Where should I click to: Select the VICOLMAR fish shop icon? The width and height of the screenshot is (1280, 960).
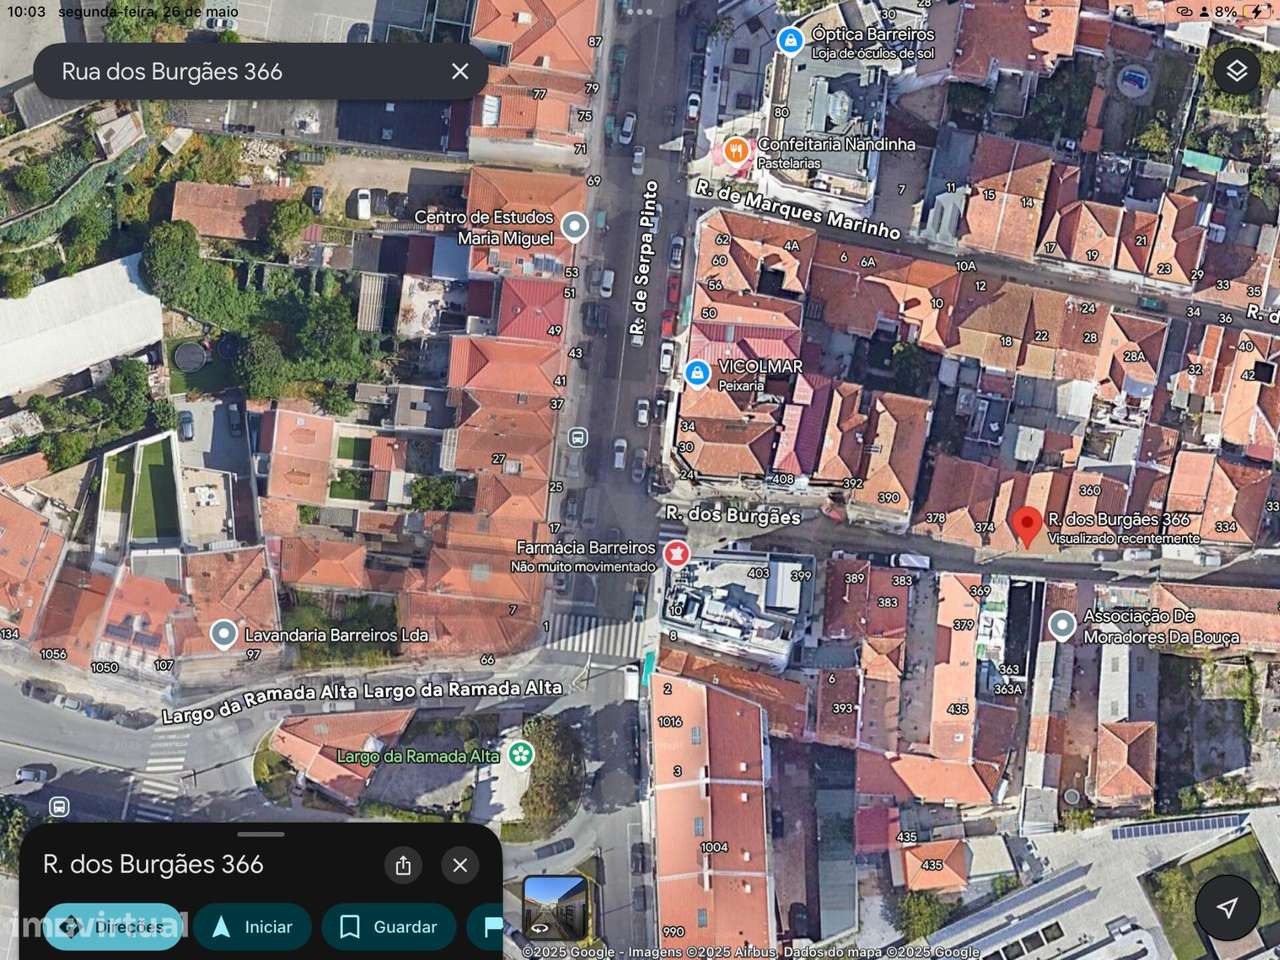click(695, 372)
